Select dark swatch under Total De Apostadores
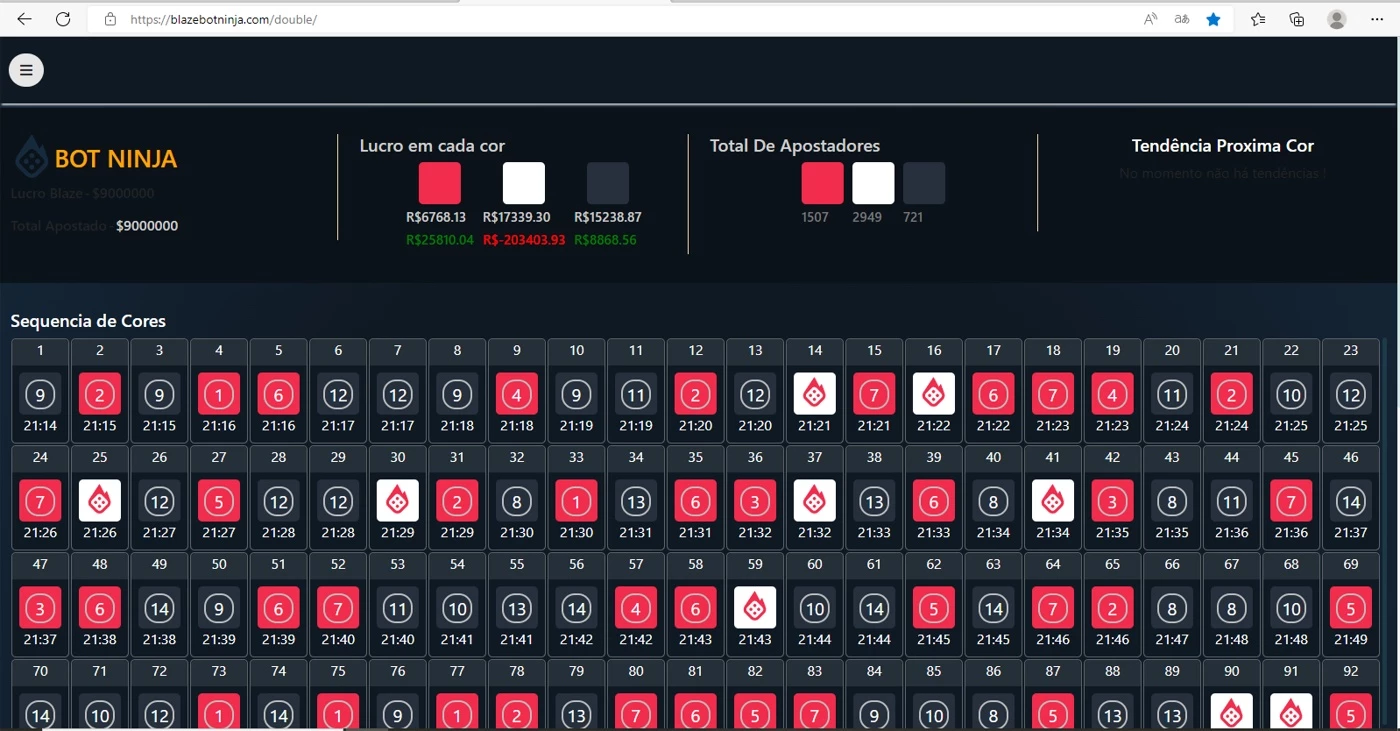1400x731 pixels. (x=924, y=183)
